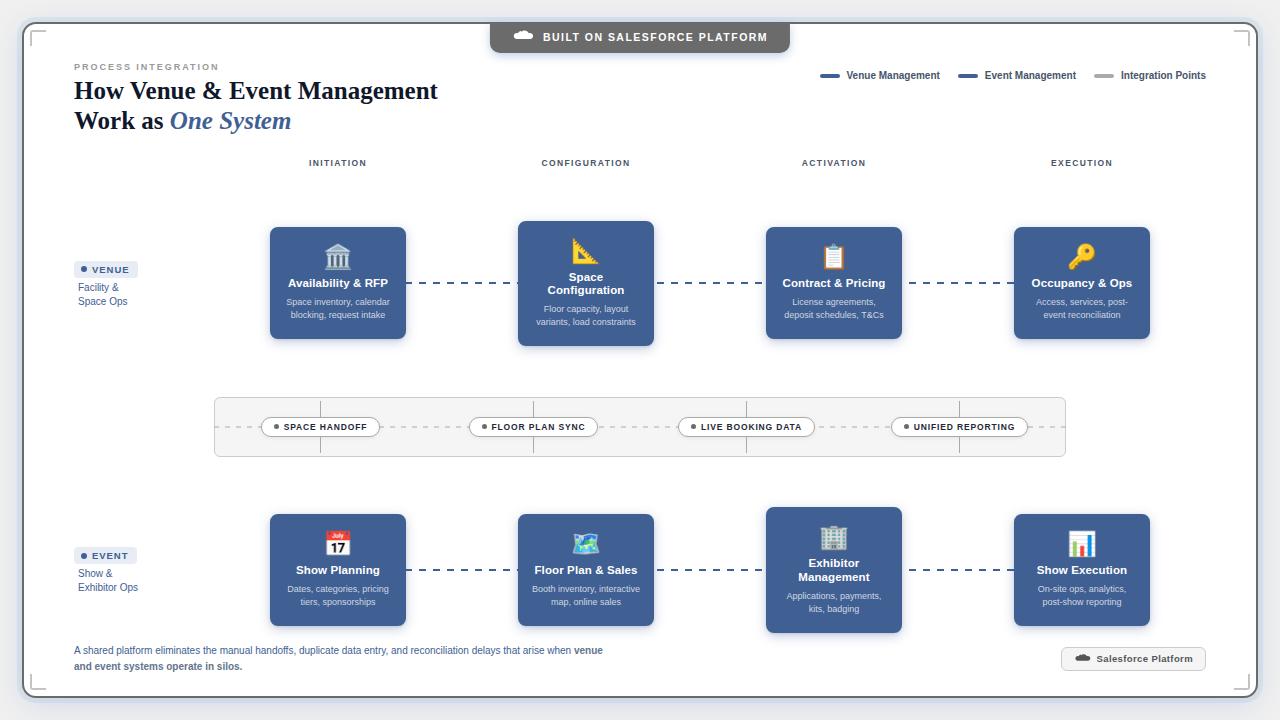This screenshot has height=720, width=1280.
Task: Select the Space Handoff integration pill
Action: pos(320,427)
